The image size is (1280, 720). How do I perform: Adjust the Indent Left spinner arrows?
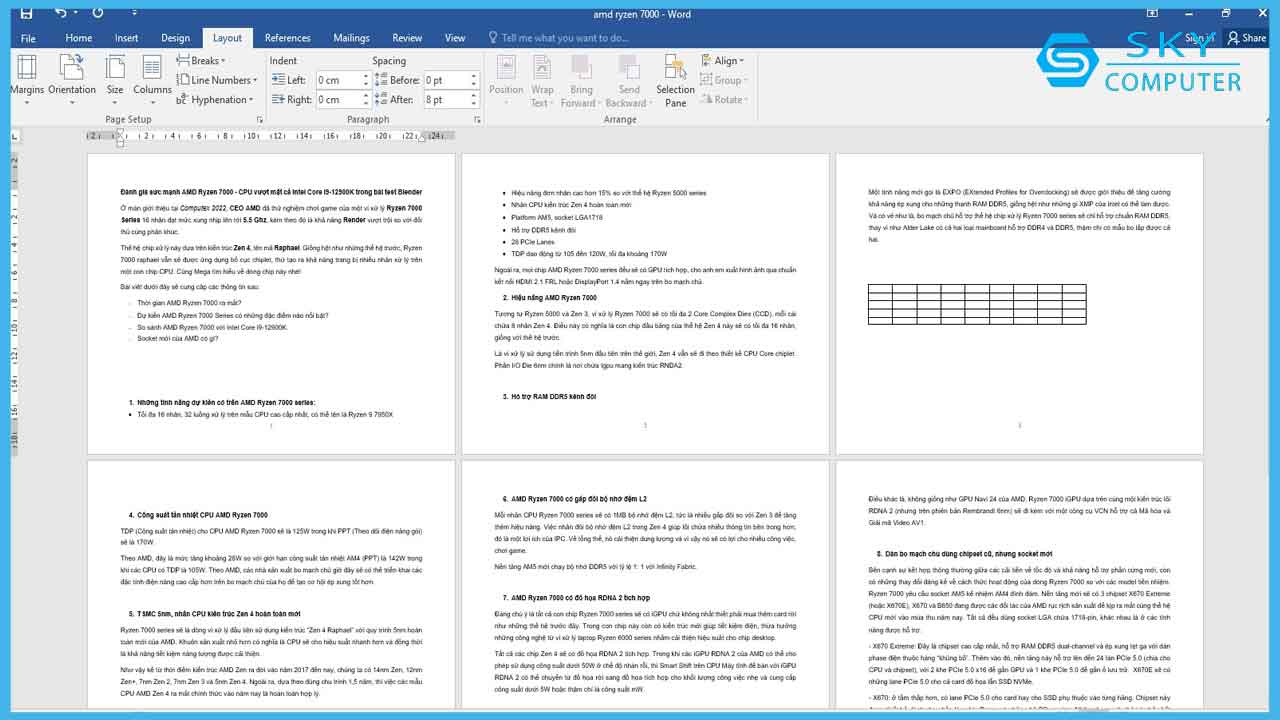[364, 80]
